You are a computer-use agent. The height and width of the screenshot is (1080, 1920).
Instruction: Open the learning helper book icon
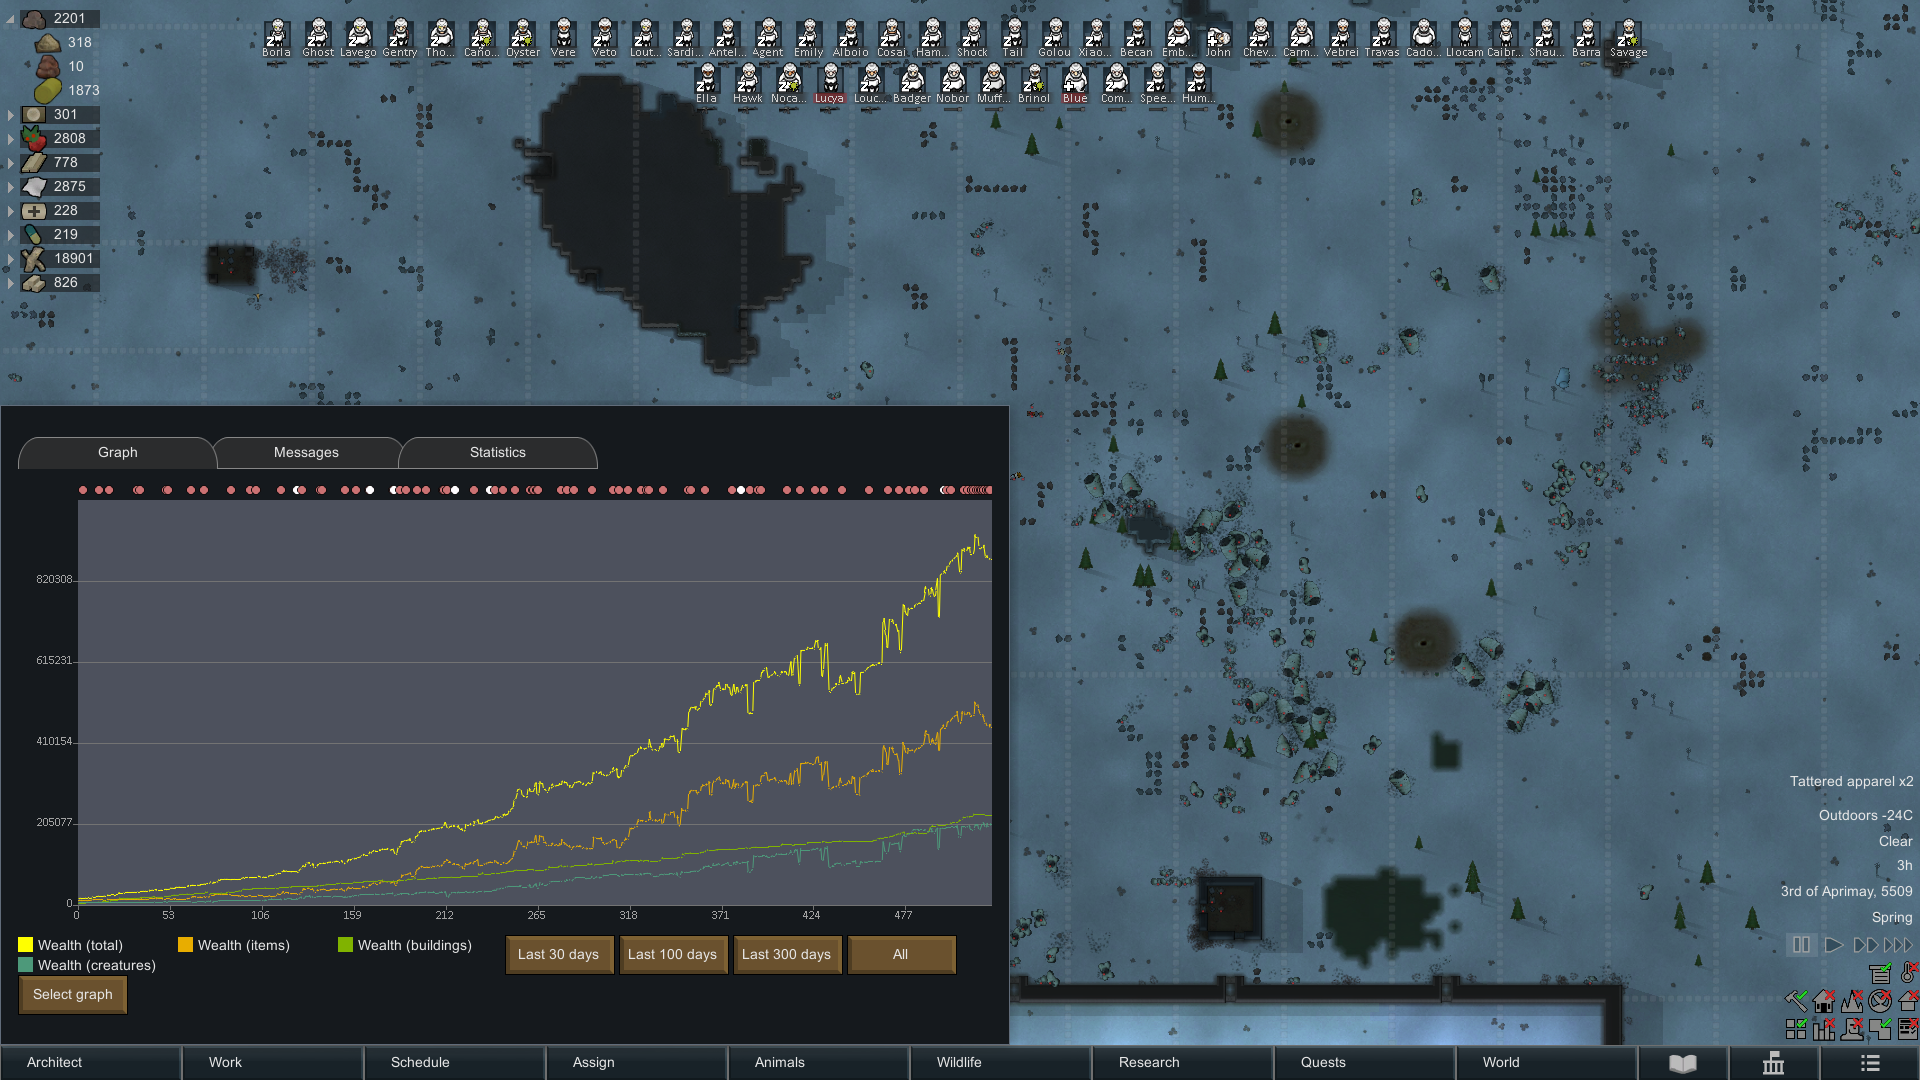1683,1062
